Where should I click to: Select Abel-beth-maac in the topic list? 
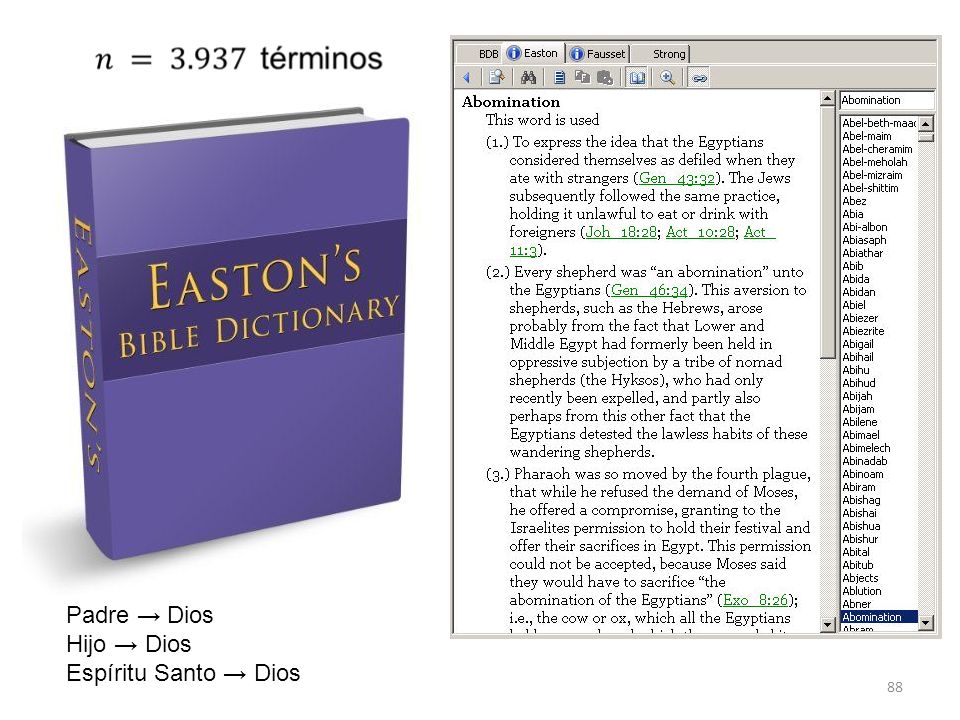click(879, 123)
